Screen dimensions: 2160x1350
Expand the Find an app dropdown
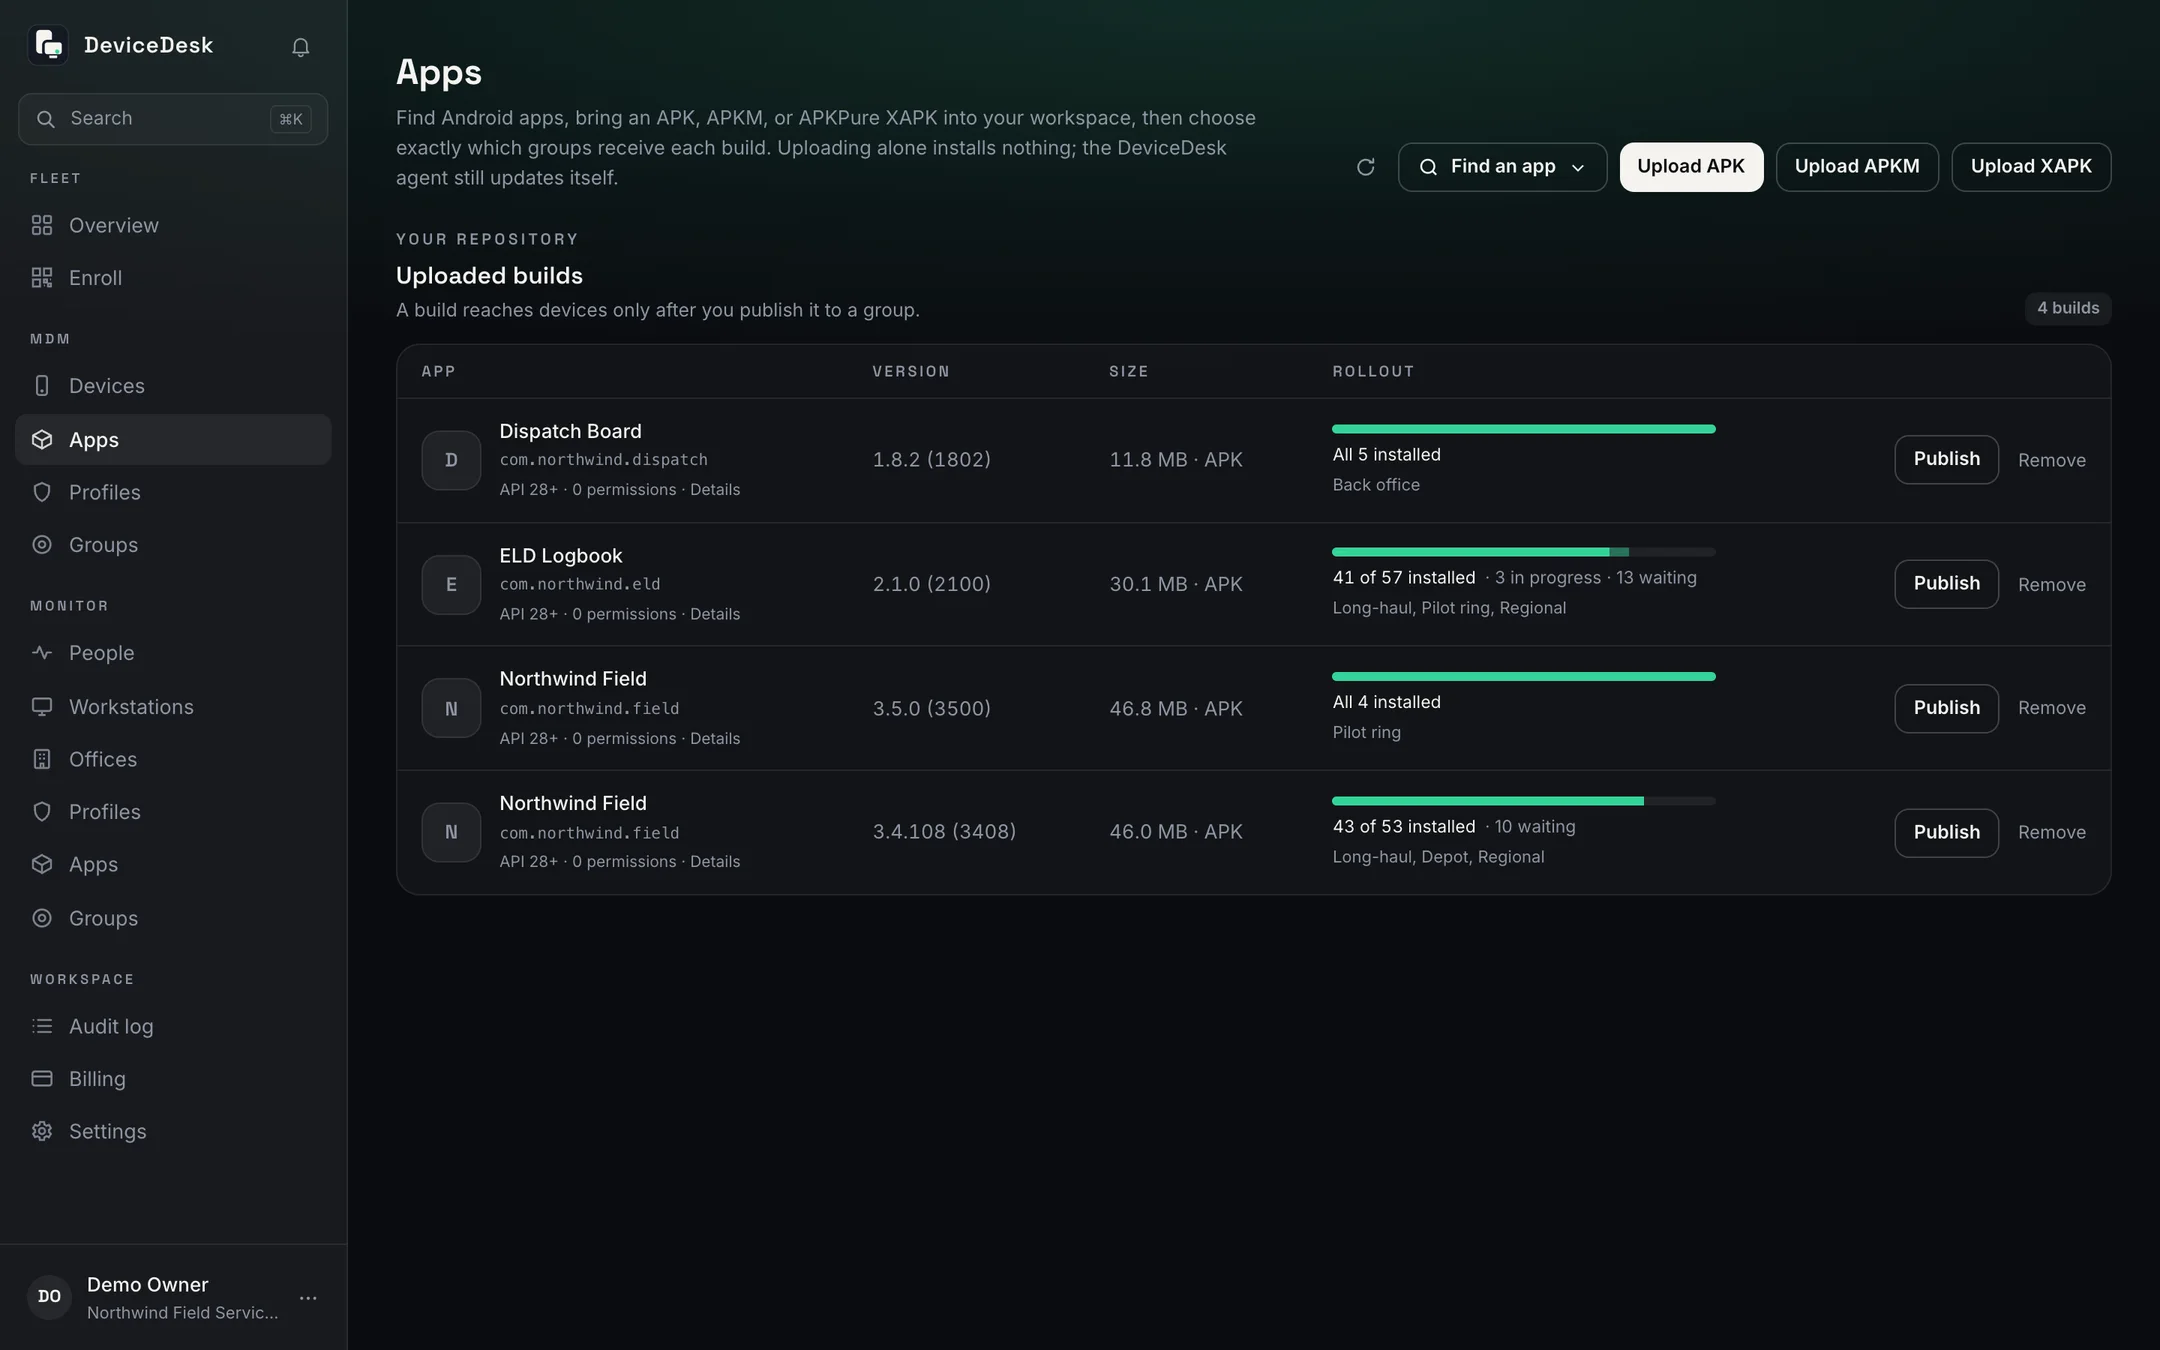(1502, 167)
